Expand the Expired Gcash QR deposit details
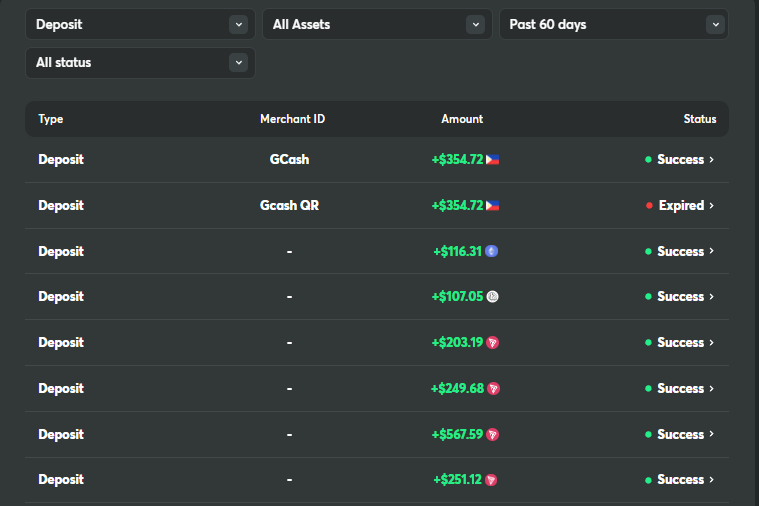The image size is (759, 506). click(711, 205)
